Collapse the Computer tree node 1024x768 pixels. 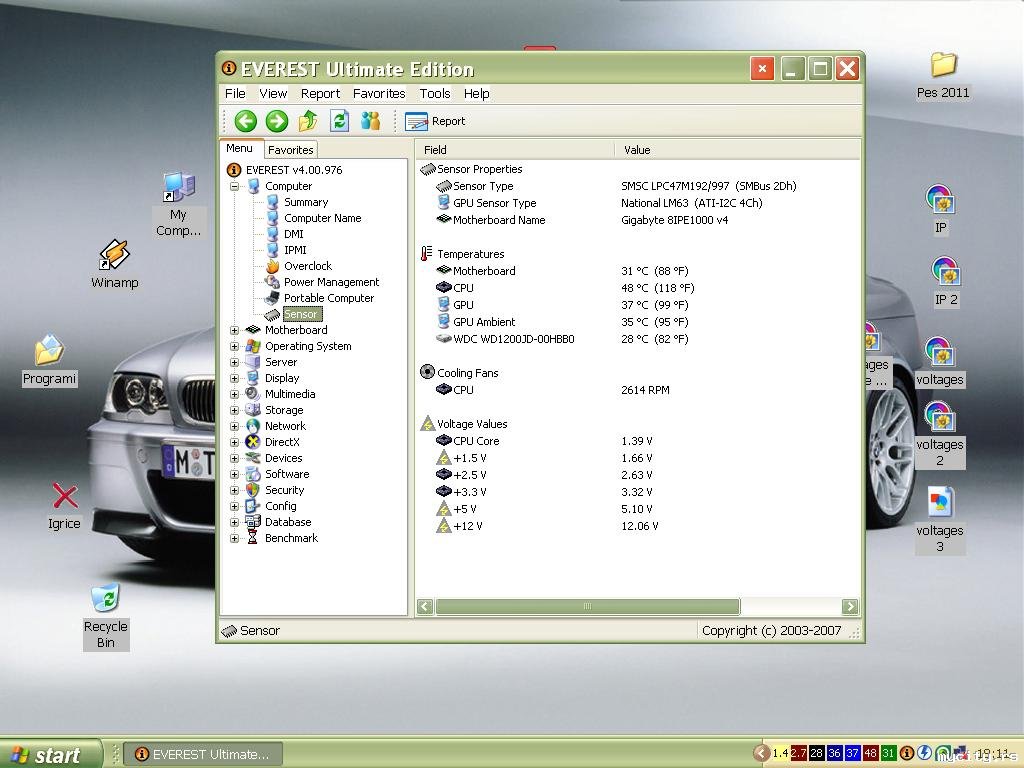pyautogui.click(x=235, y=186)
